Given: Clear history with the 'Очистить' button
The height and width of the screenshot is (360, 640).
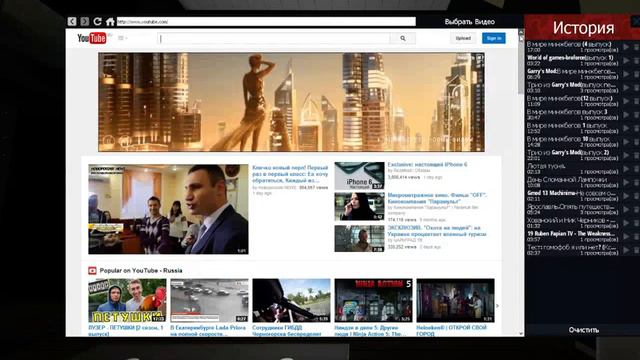Looking at the screenshot, I should [x=584, y=330].
